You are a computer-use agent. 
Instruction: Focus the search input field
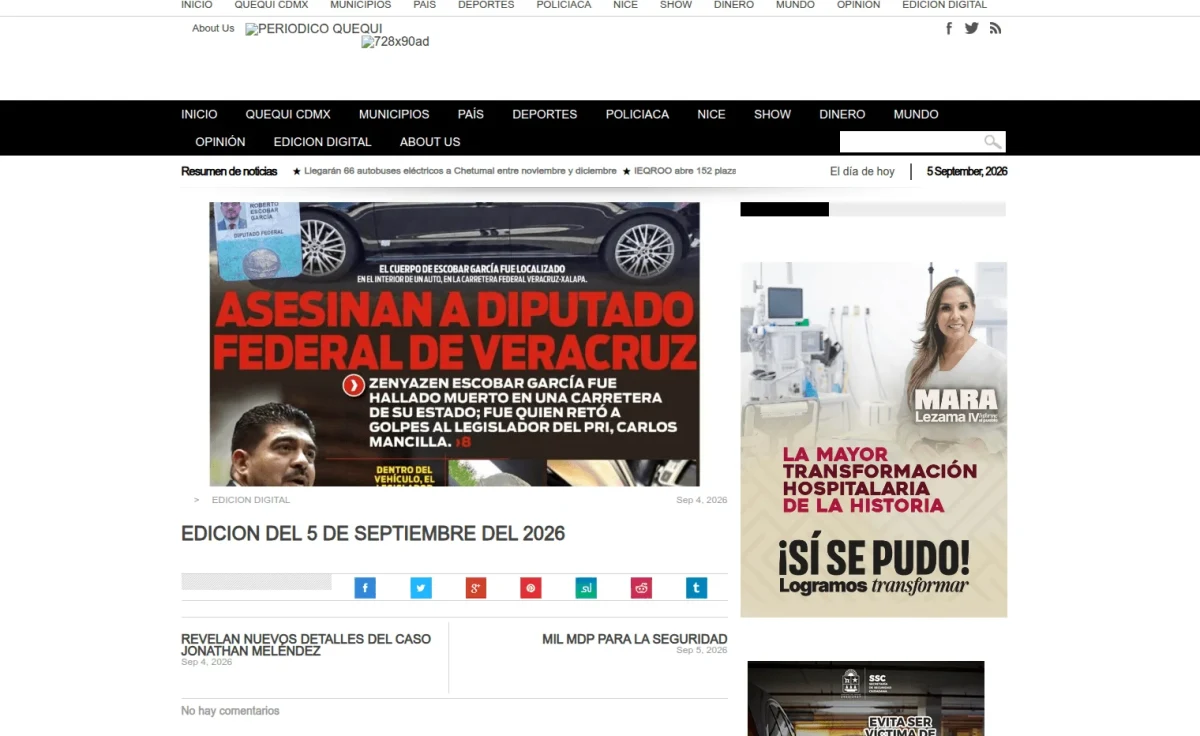tap(911, 142)
